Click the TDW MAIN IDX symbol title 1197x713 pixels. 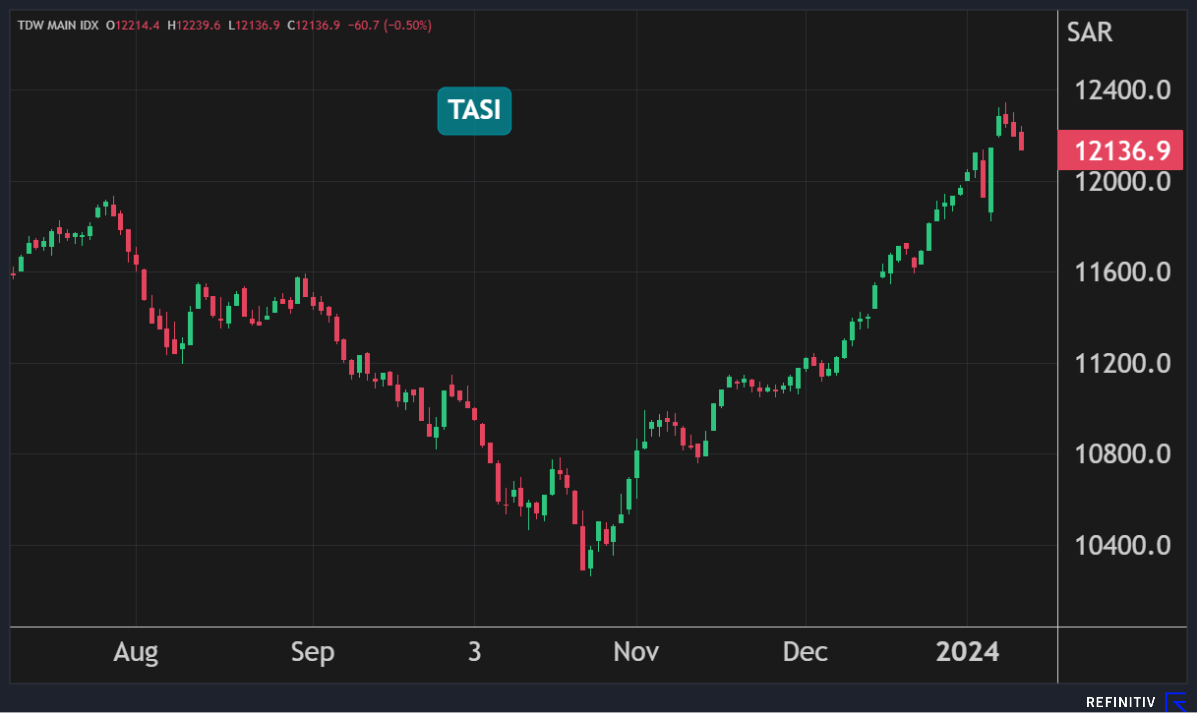(57, 23)
